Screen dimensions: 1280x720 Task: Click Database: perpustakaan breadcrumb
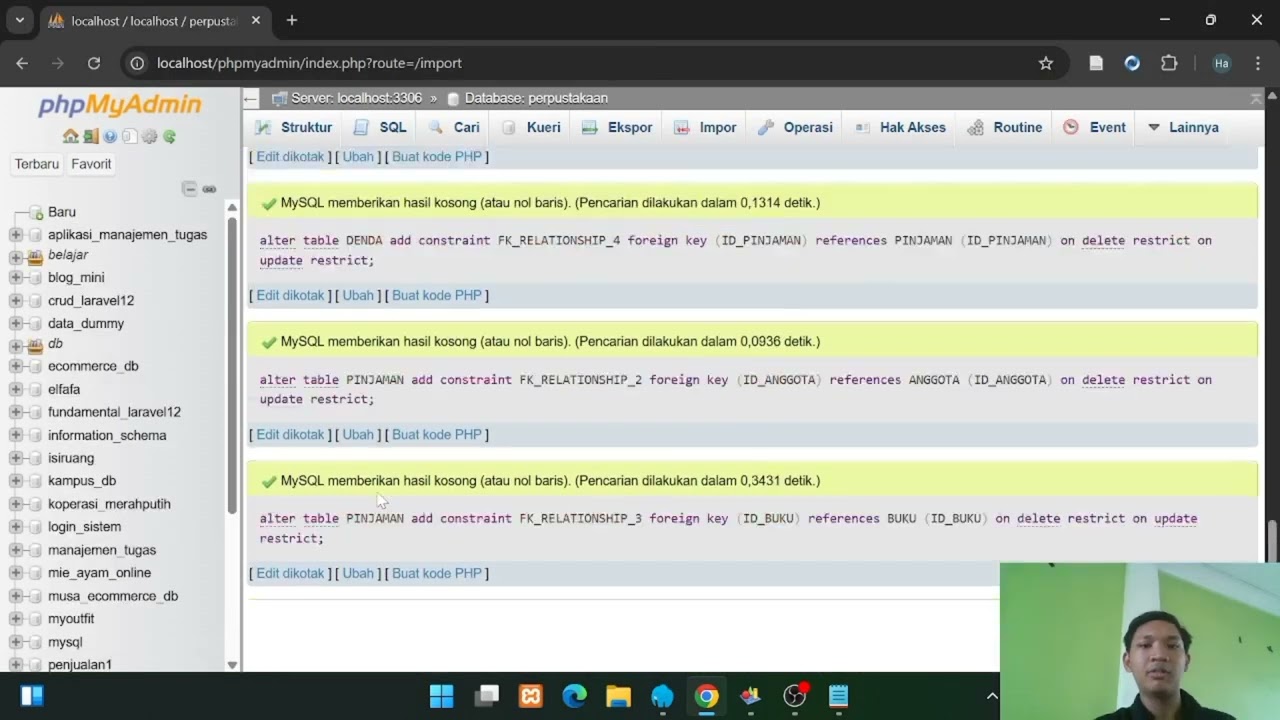(x=536, y=98)
